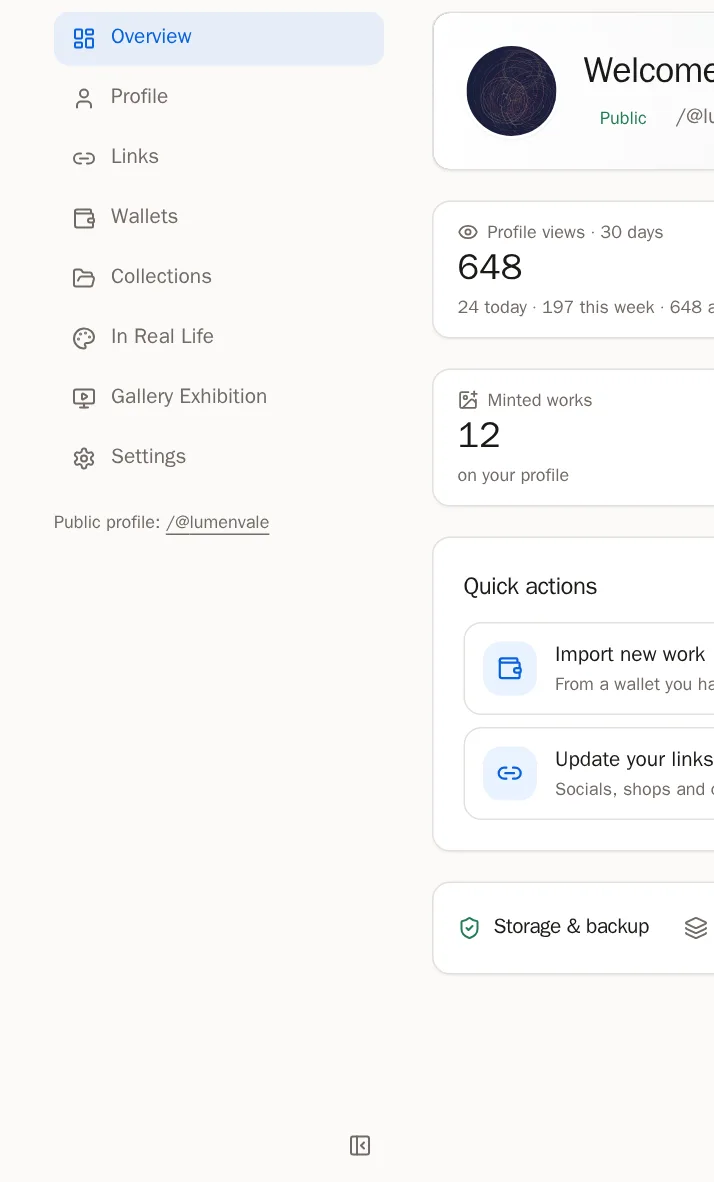Click the wallet icon in Import new work

(510, 668)
